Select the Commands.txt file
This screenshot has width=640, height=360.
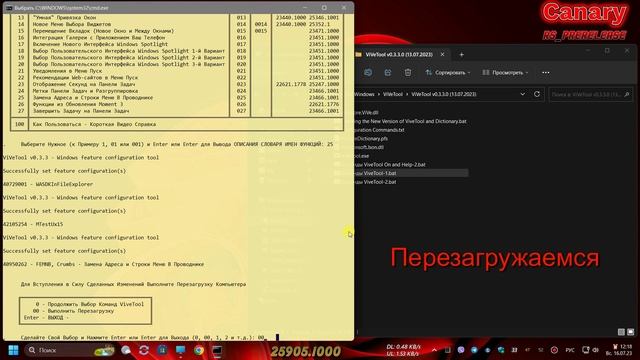click(x=379, y=130)
